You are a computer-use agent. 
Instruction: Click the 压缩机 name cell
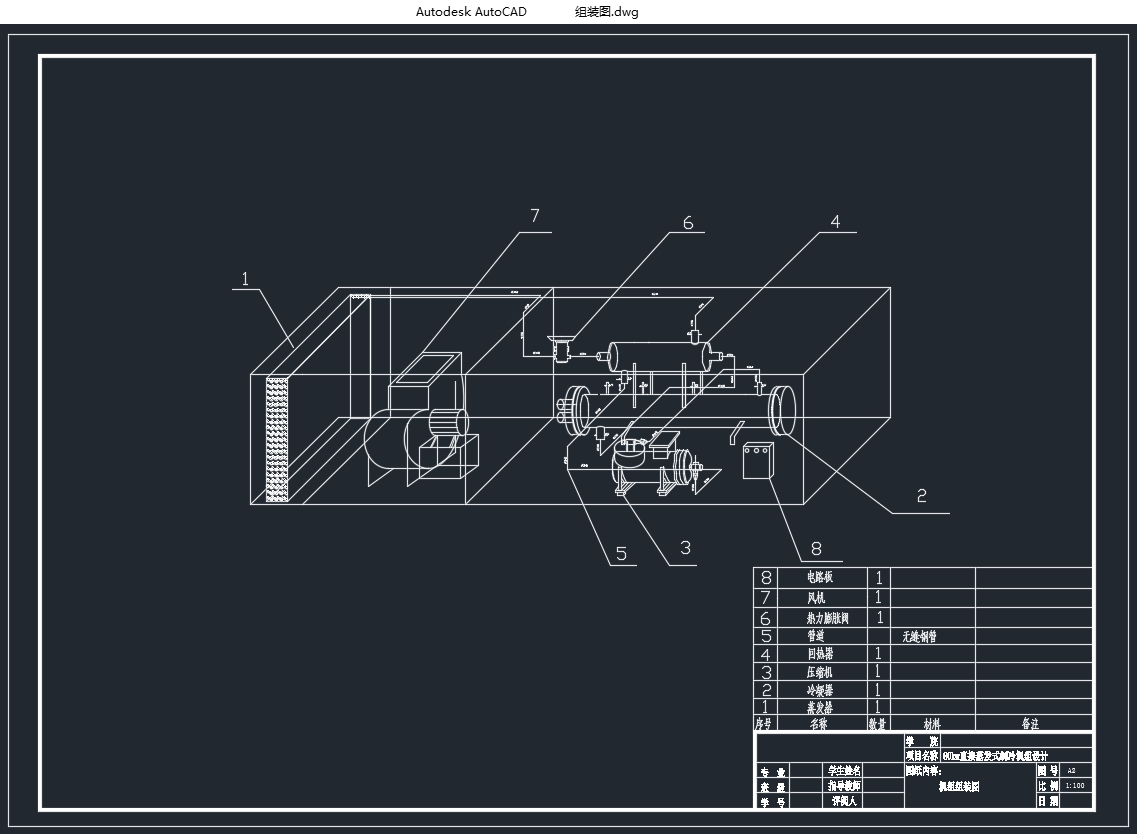819,673
